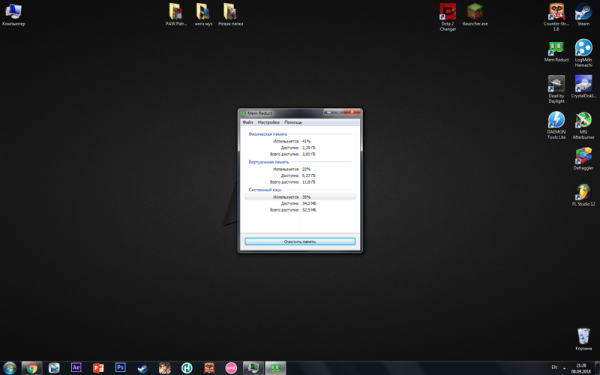
Task: Select the DAEMON Tools Lite icon
Action: [x=556, y=126]
